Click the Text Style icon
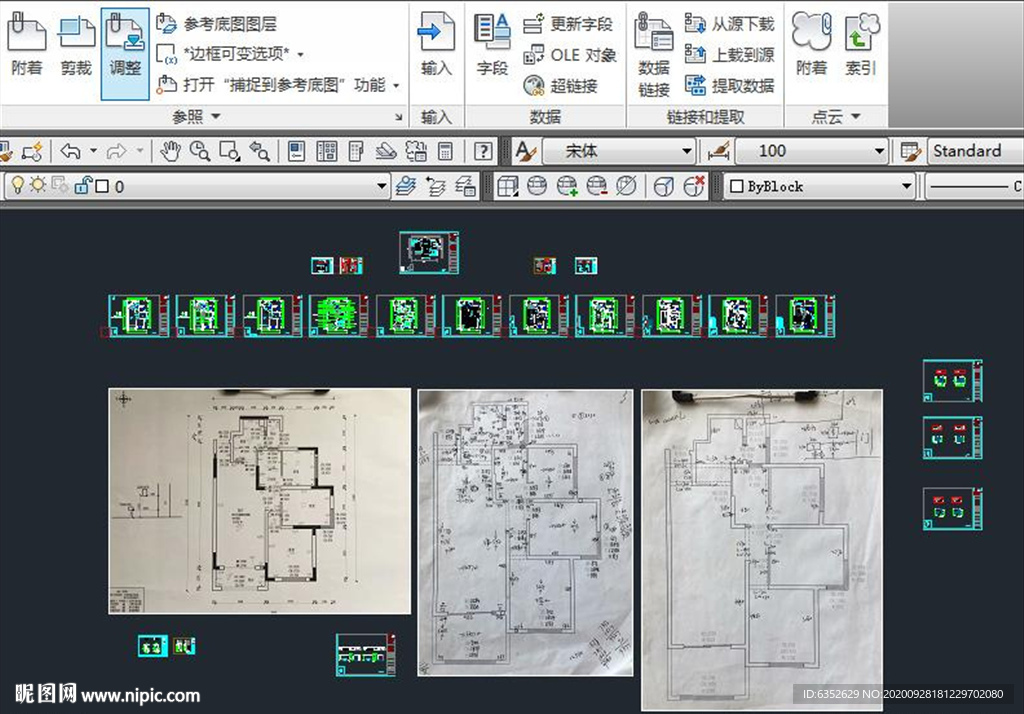Viewport: 1024px width, 714px height. point(526,152)
